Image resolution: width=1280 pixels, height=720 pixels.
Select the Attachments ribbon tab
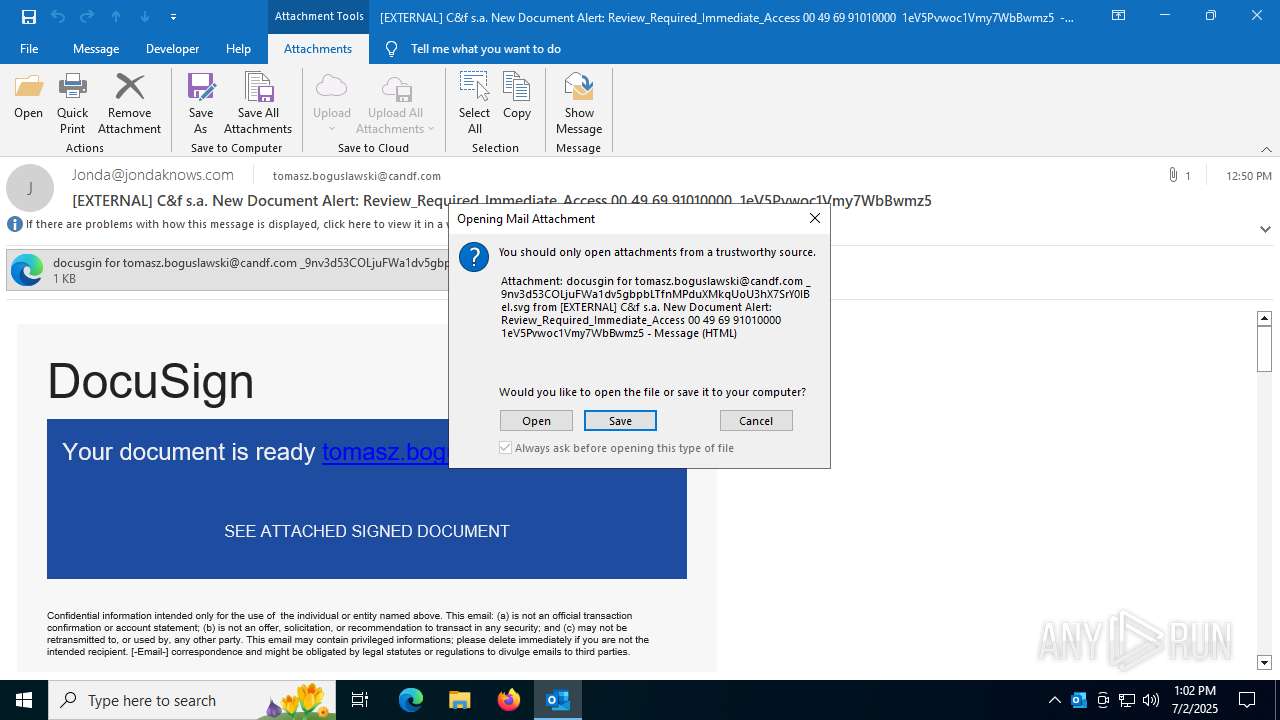coord(318,49)
